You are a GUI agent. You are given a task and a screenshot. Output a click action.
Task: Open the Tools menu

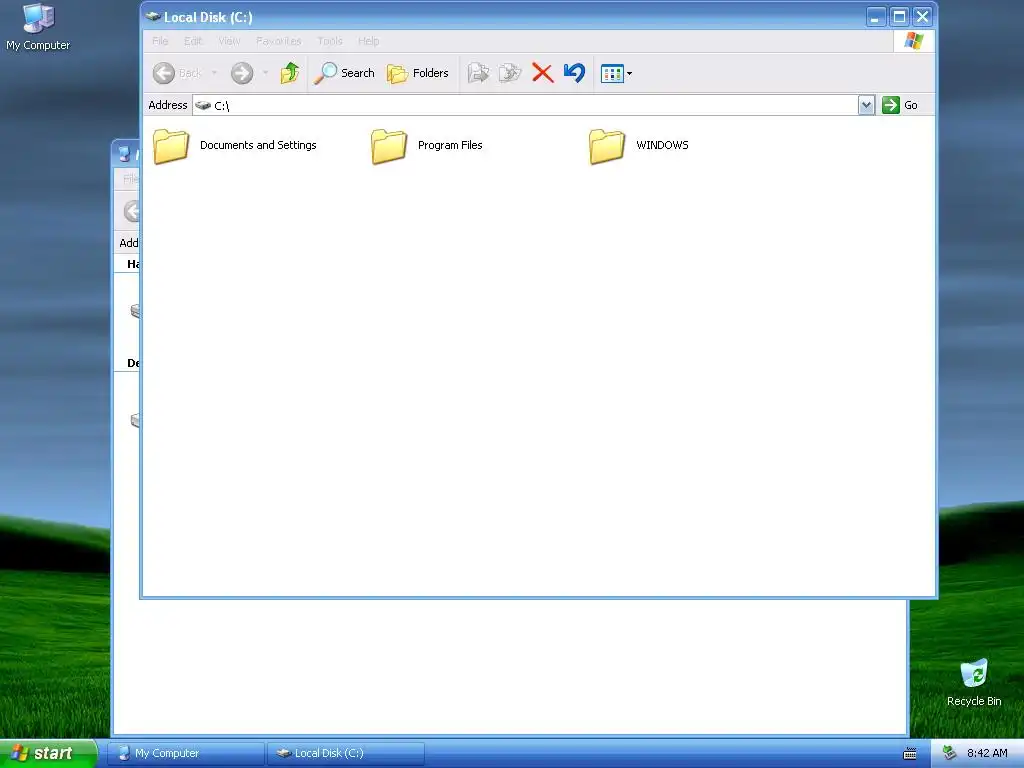click(330, 41)
